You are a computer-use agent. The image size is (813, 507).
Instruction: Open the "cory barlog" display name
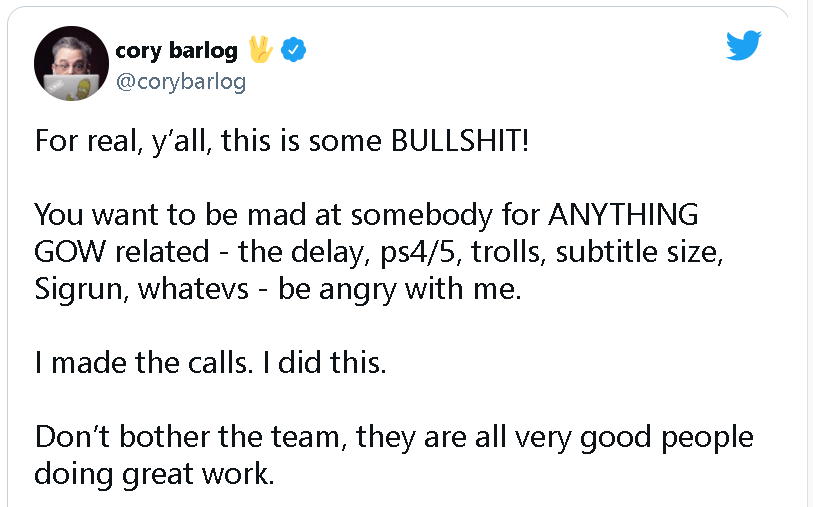pyautogui.click(x=176, y=50)
